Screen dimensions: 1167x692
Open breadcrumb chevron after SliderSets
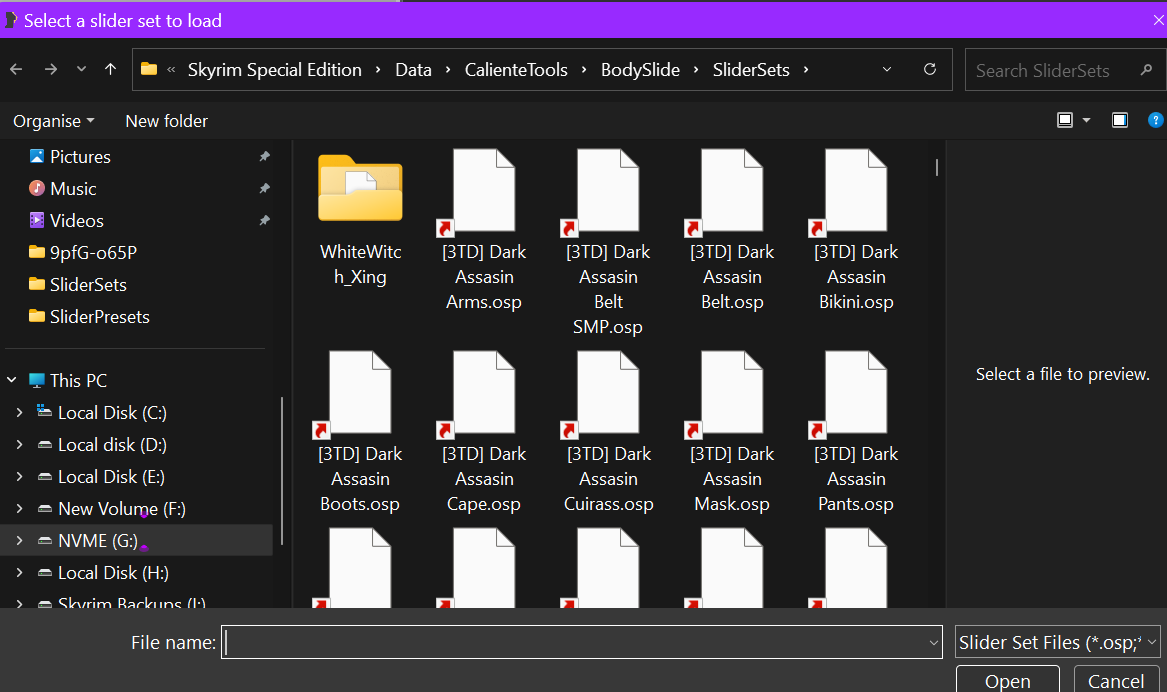[805, 70]
